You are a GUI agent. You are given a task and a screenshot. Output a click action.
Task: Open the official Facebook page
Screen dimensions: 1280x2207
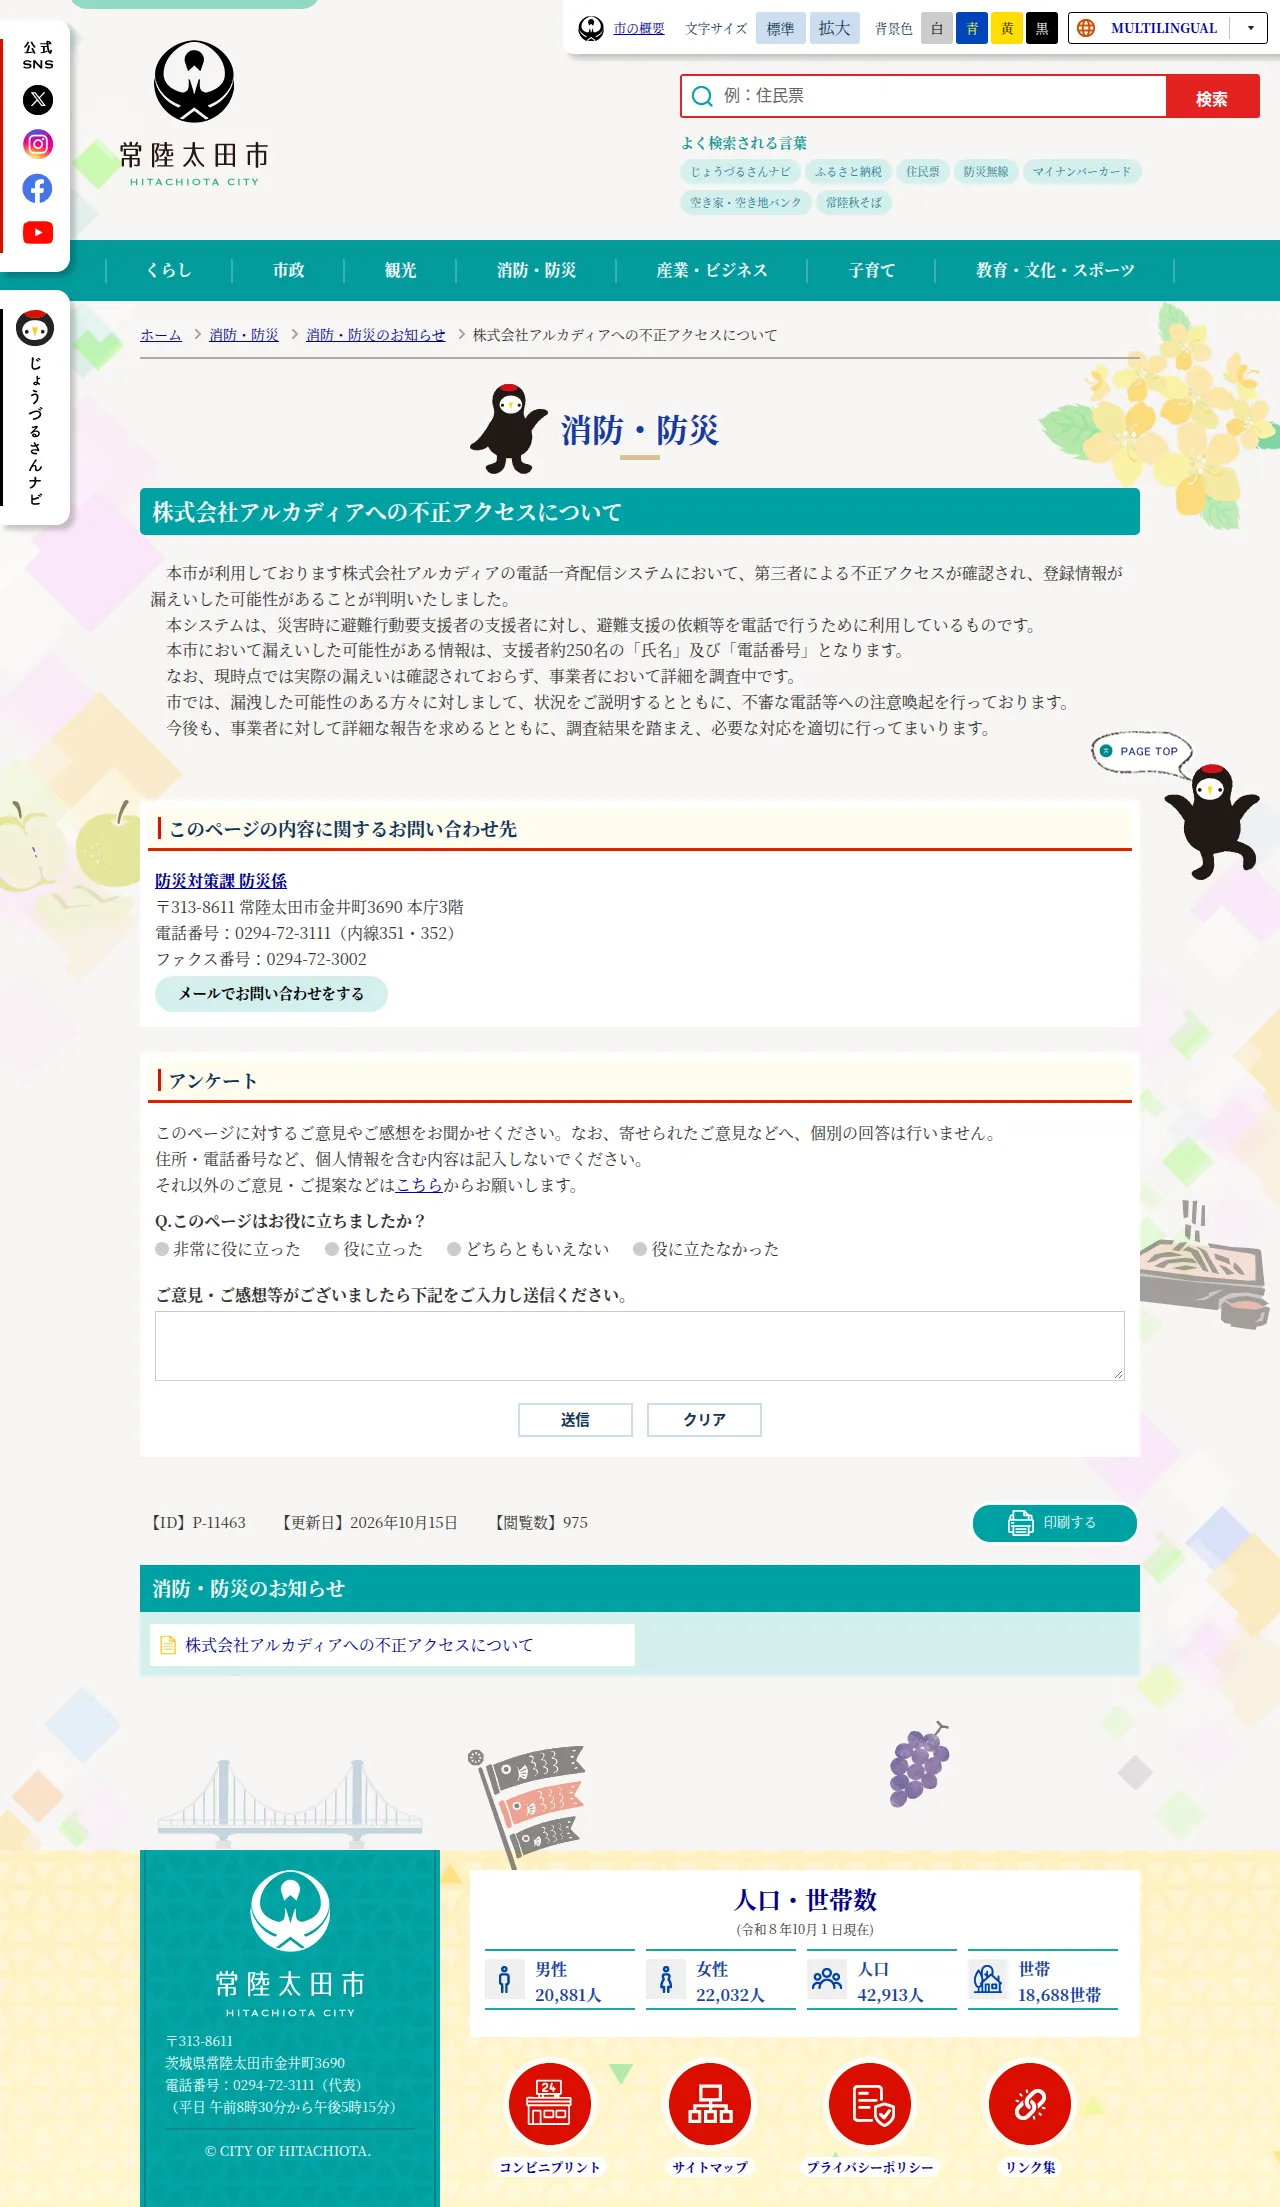[38, 188]
